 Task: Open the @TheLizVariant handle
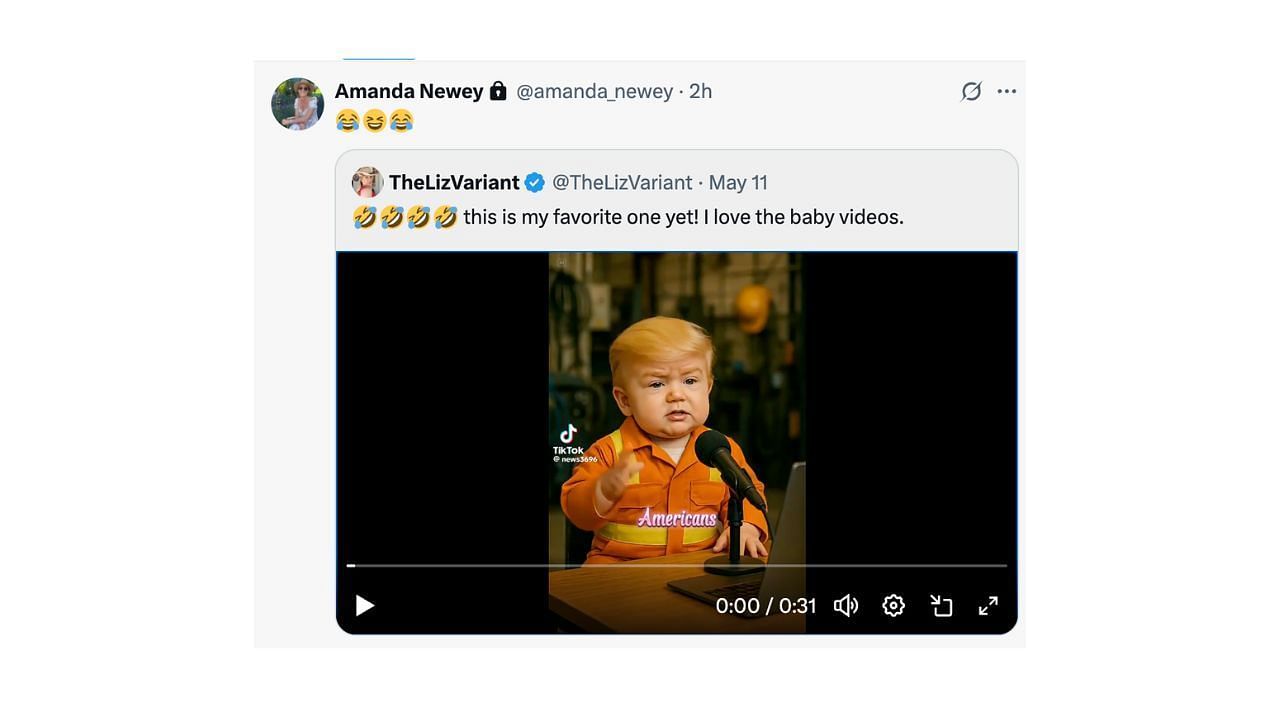[622, 182]
